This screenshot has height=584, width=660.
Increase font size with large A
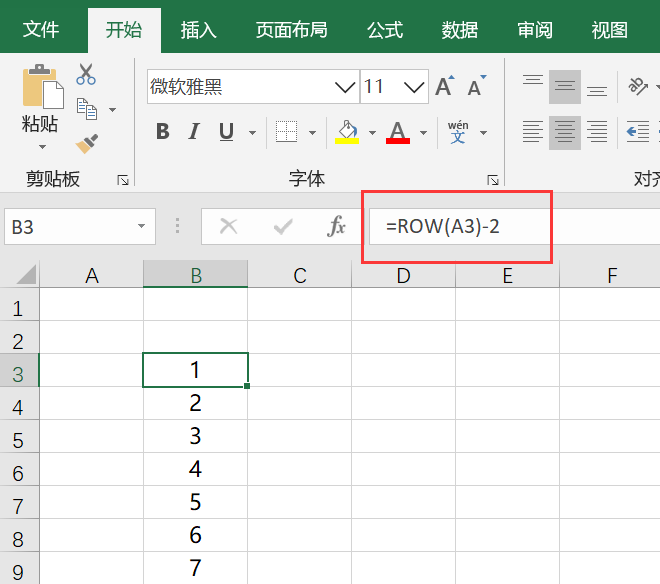445,86
